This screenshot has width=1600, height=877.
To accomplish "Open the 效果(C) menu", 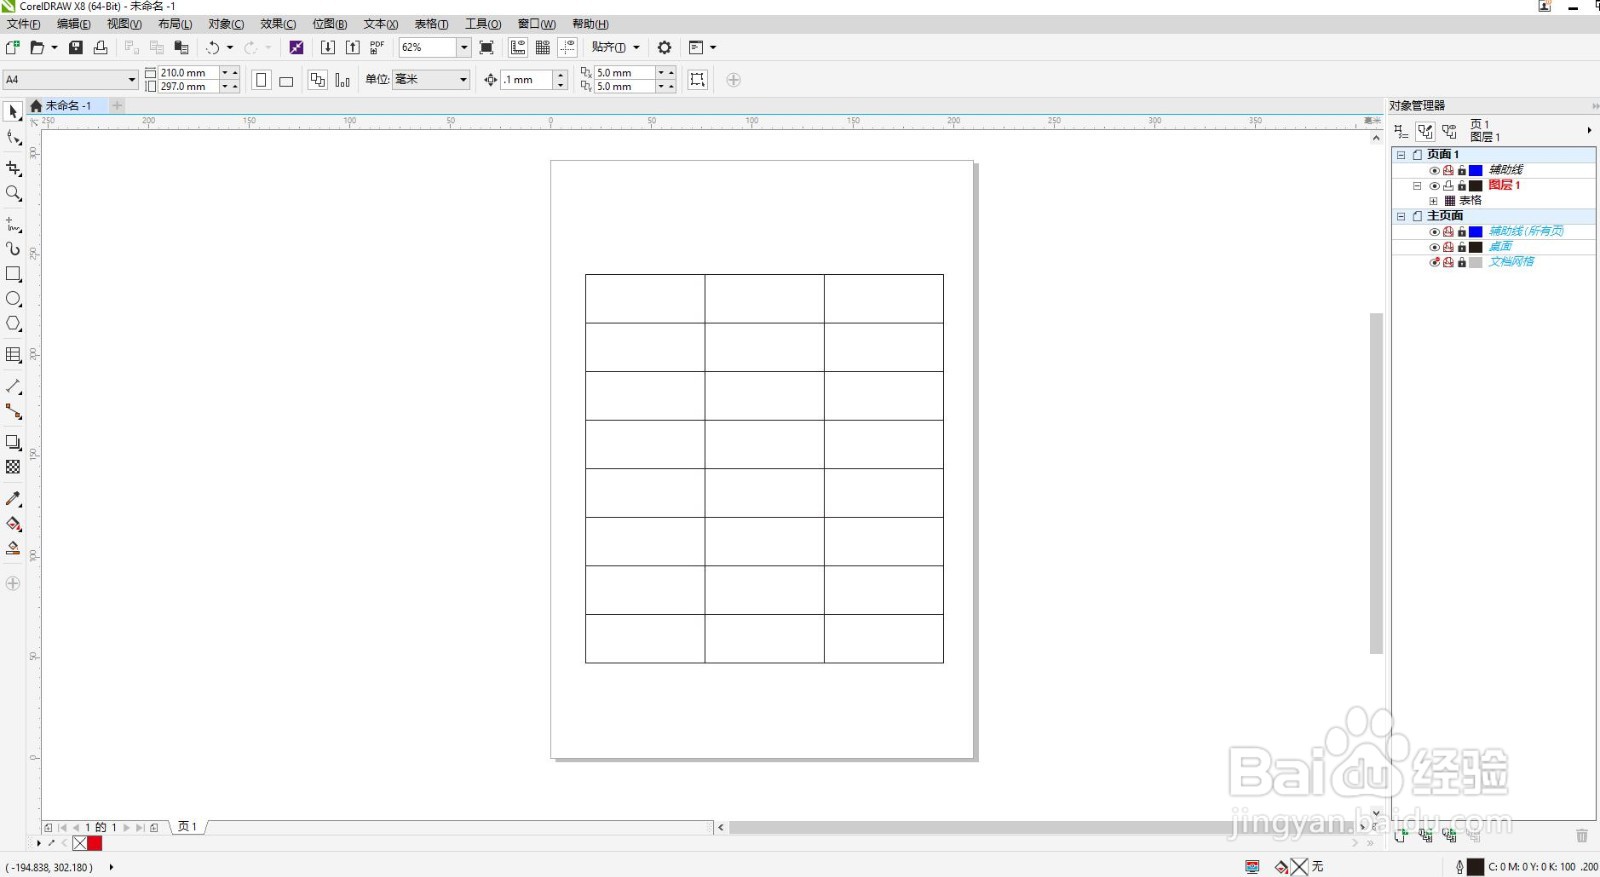I will [278, 24].
